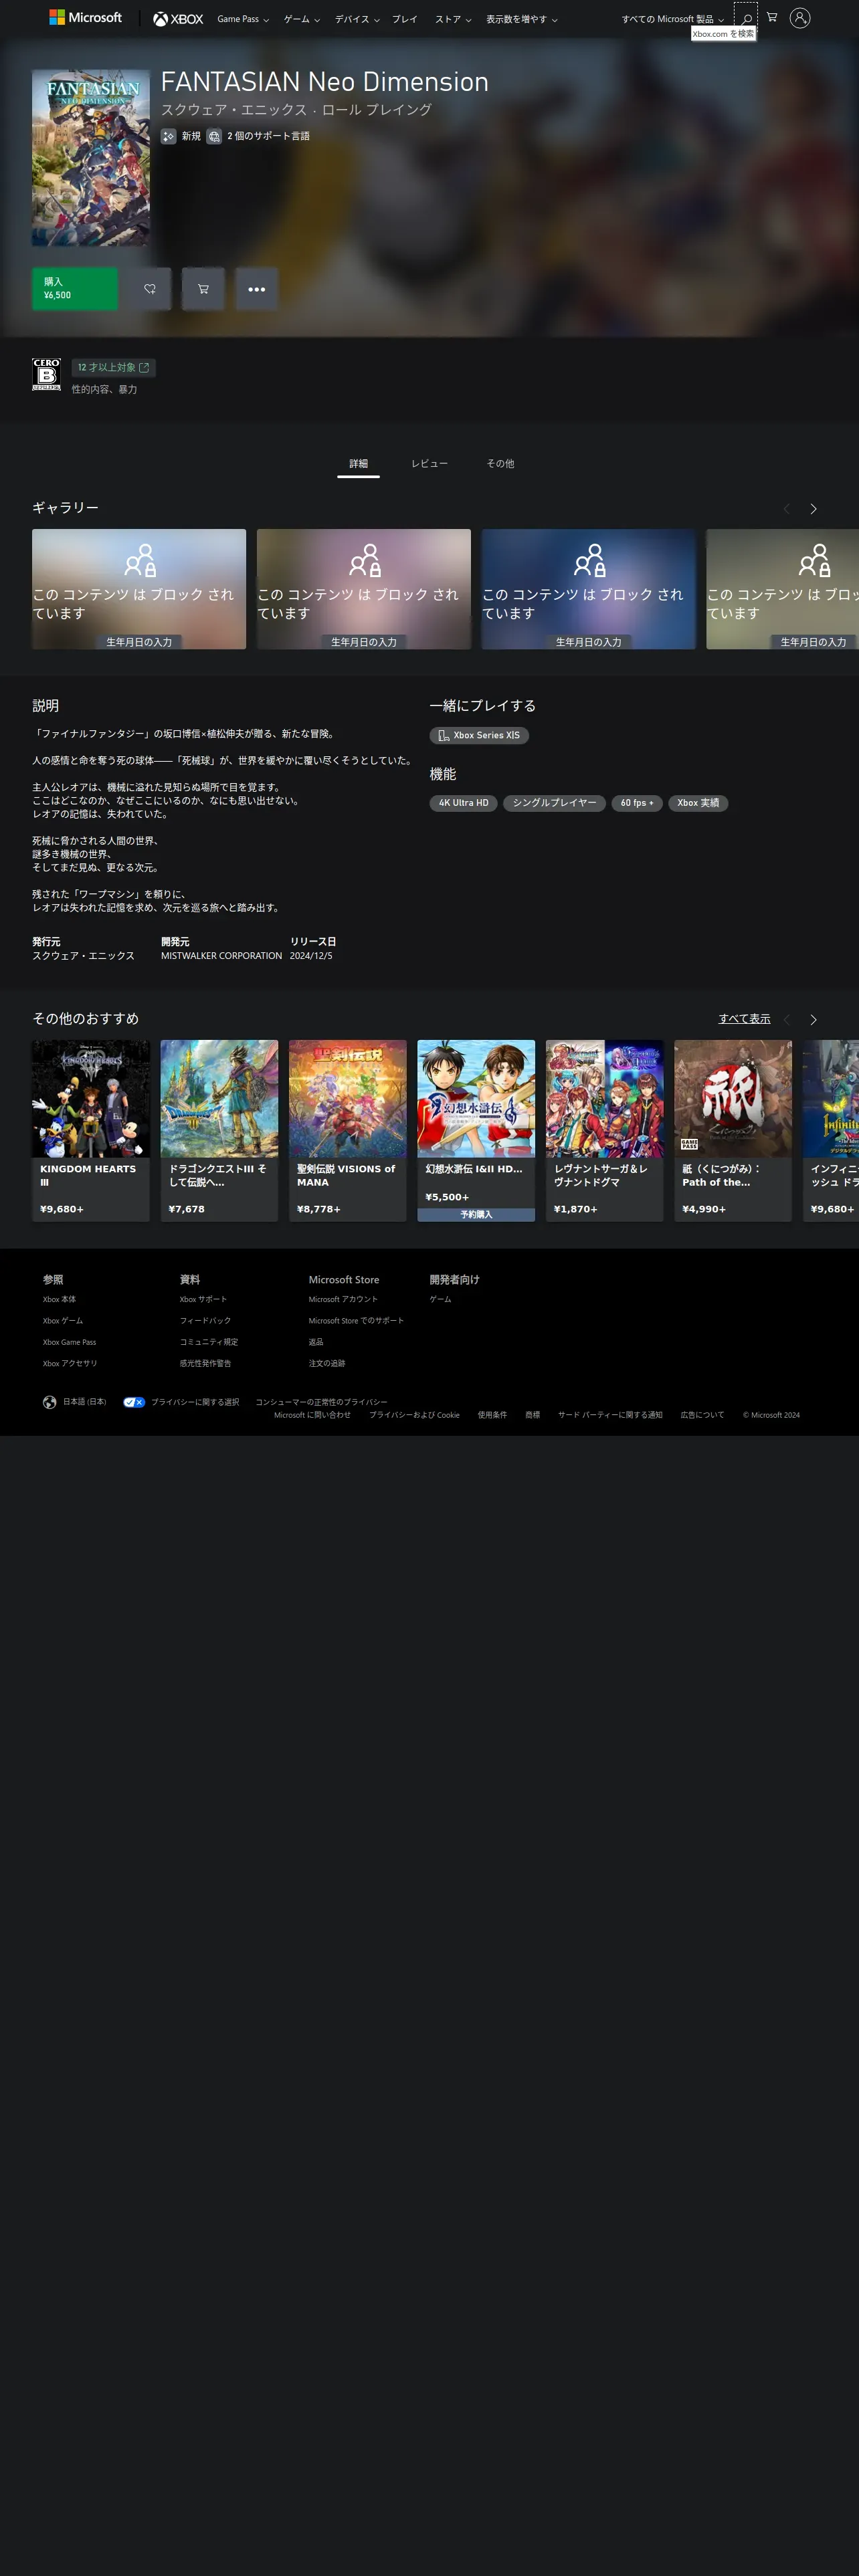This screenshot has width=859, height=2576.
Task: Click the new release sparkle icon
Action: tap(169, 136)
